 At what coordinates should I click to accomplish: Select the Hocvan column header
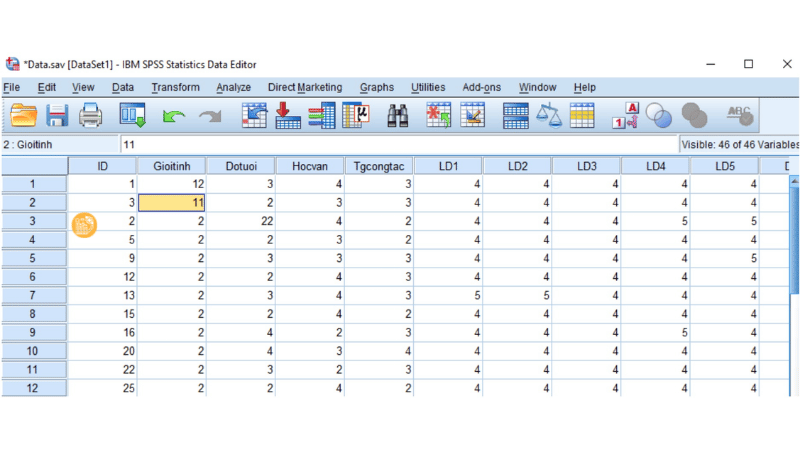click(x=309, y=165)
